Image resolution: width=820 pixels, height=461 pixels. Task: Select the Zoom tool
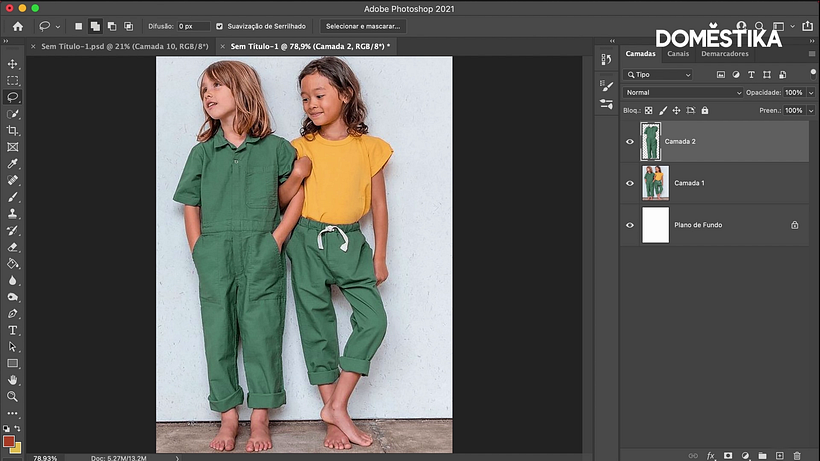tap(13, 397)
